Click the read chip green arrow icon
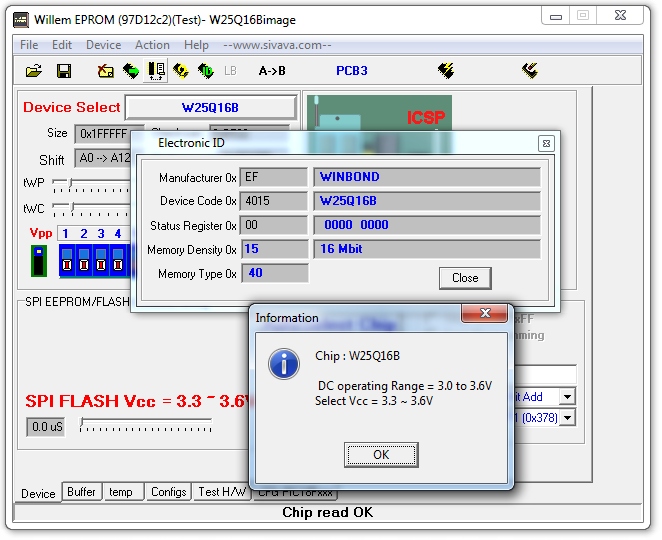 click(131, 71)
